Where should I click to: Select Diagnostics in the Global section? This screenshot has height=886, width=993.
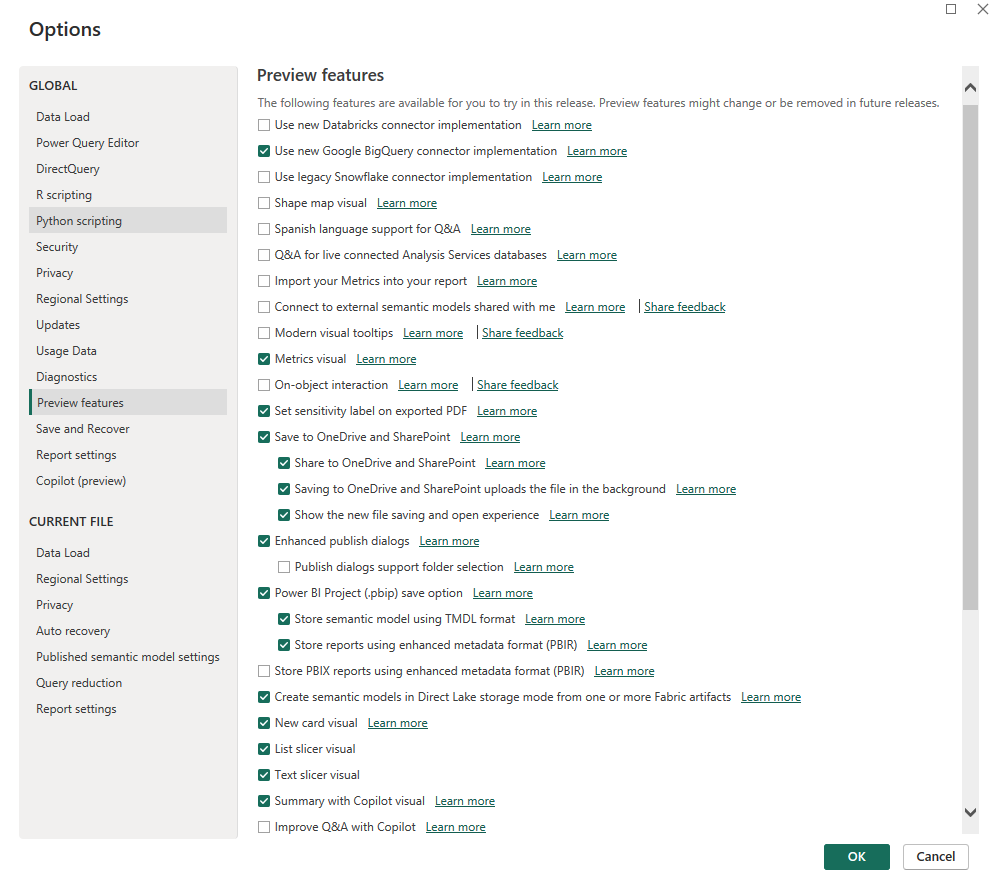(x=66, y=376)
